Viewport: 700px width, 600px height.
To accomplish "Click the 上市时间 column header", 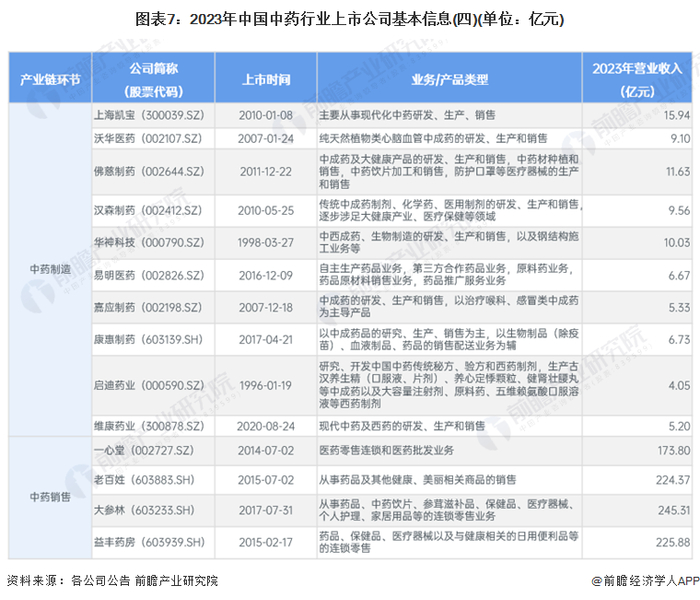I will coord(266,80).
